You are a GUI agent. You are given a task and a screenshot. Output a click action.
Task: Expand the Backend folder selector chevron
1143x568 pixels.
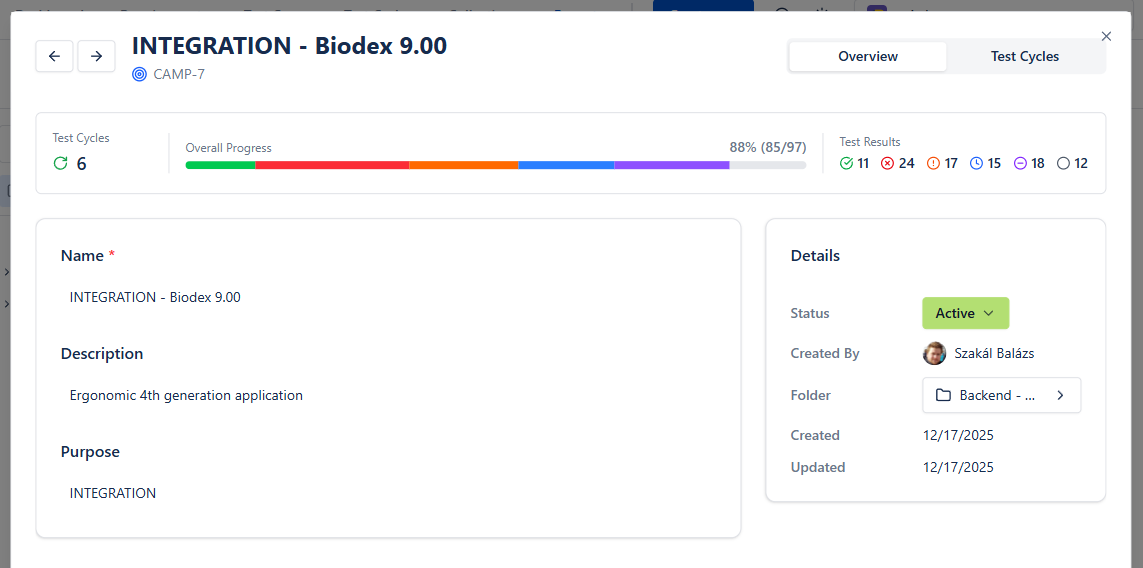pos(1060,395)
